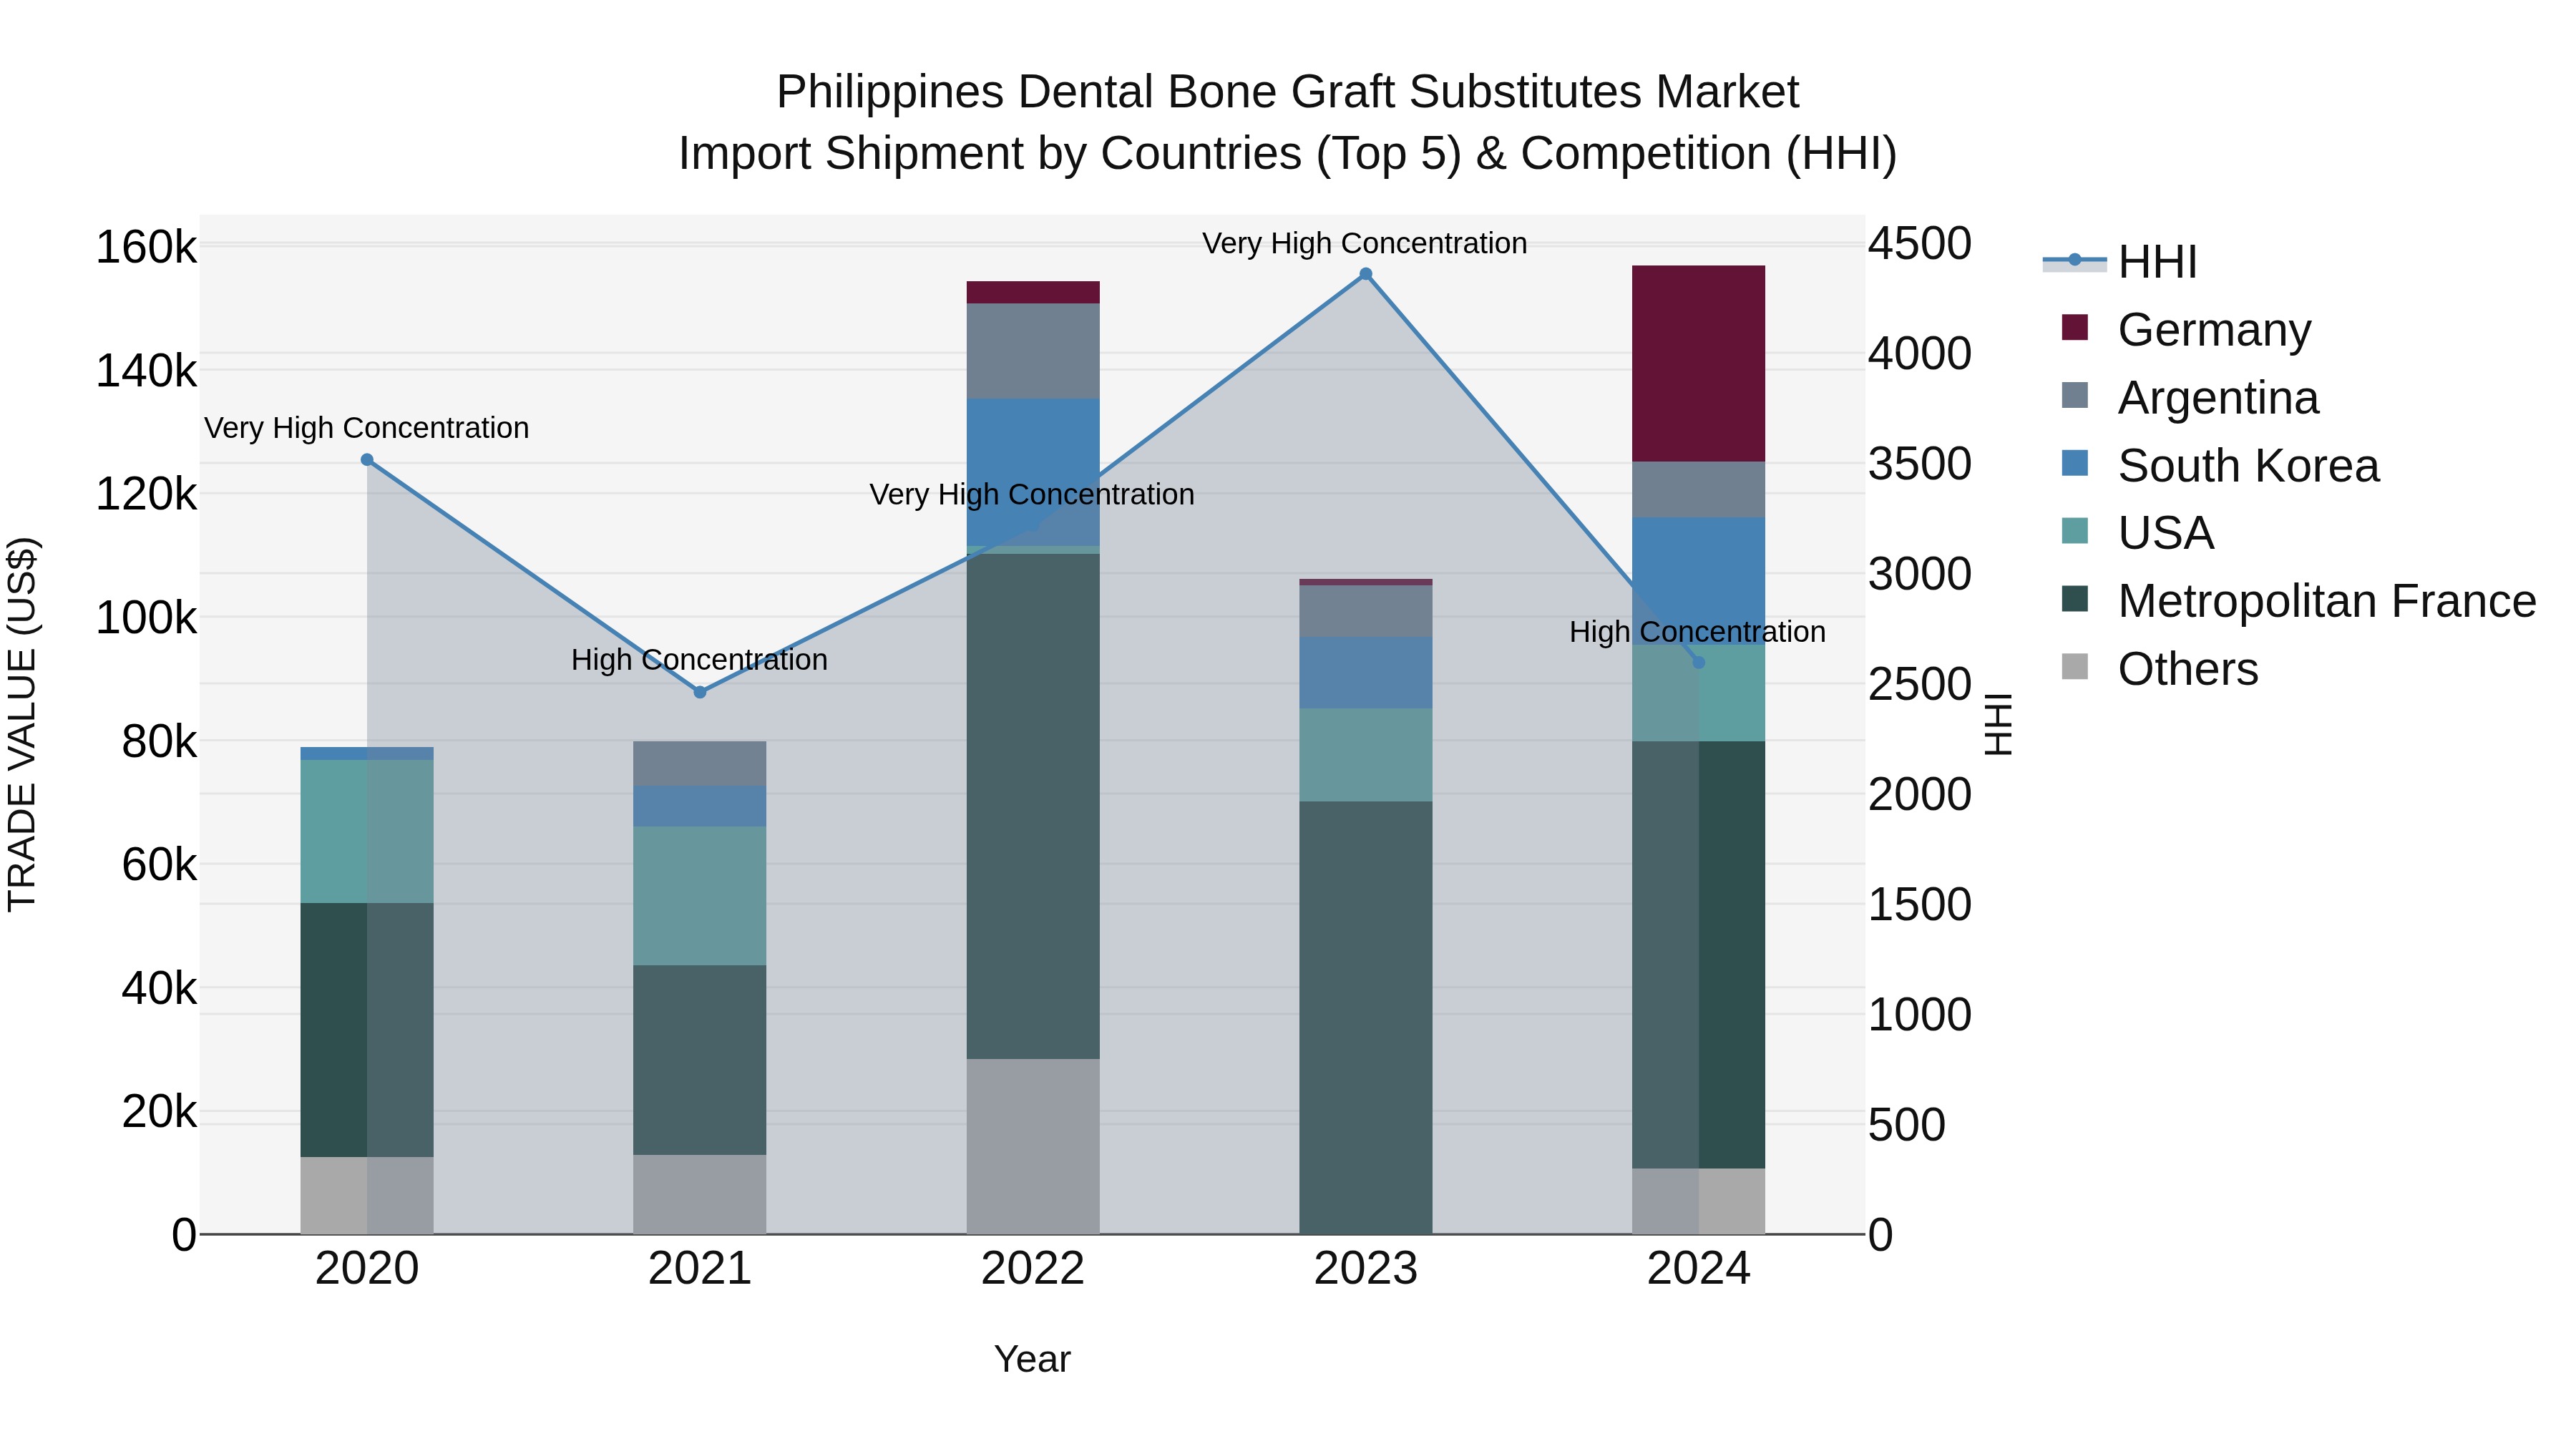Viewport: 2576px width, 1449px height.
Task: Click the 'Very High Concentration' label above 2023
Action: pyautogui.click(x=1365, y=243)
